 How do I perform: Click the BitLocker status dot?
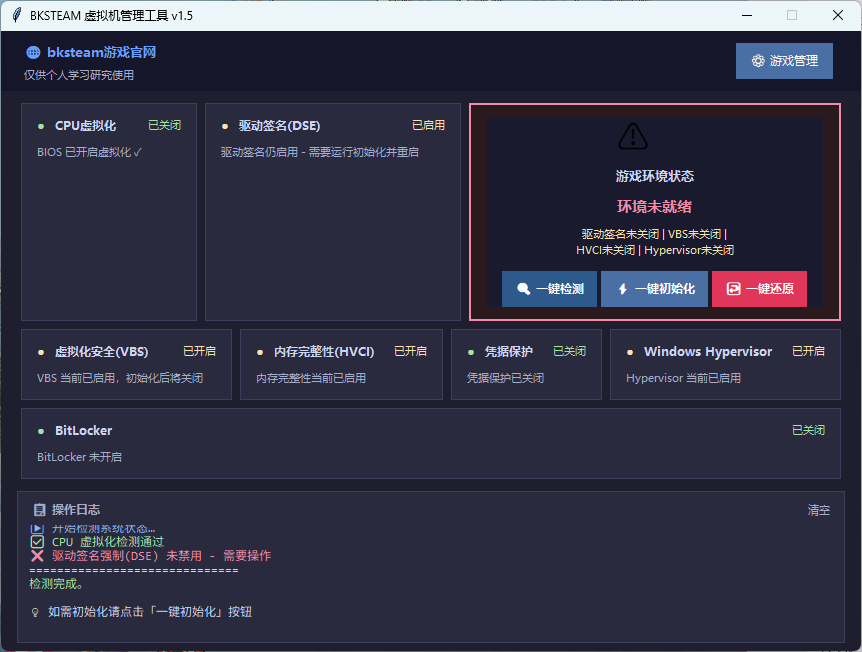(x=41, y=431)
